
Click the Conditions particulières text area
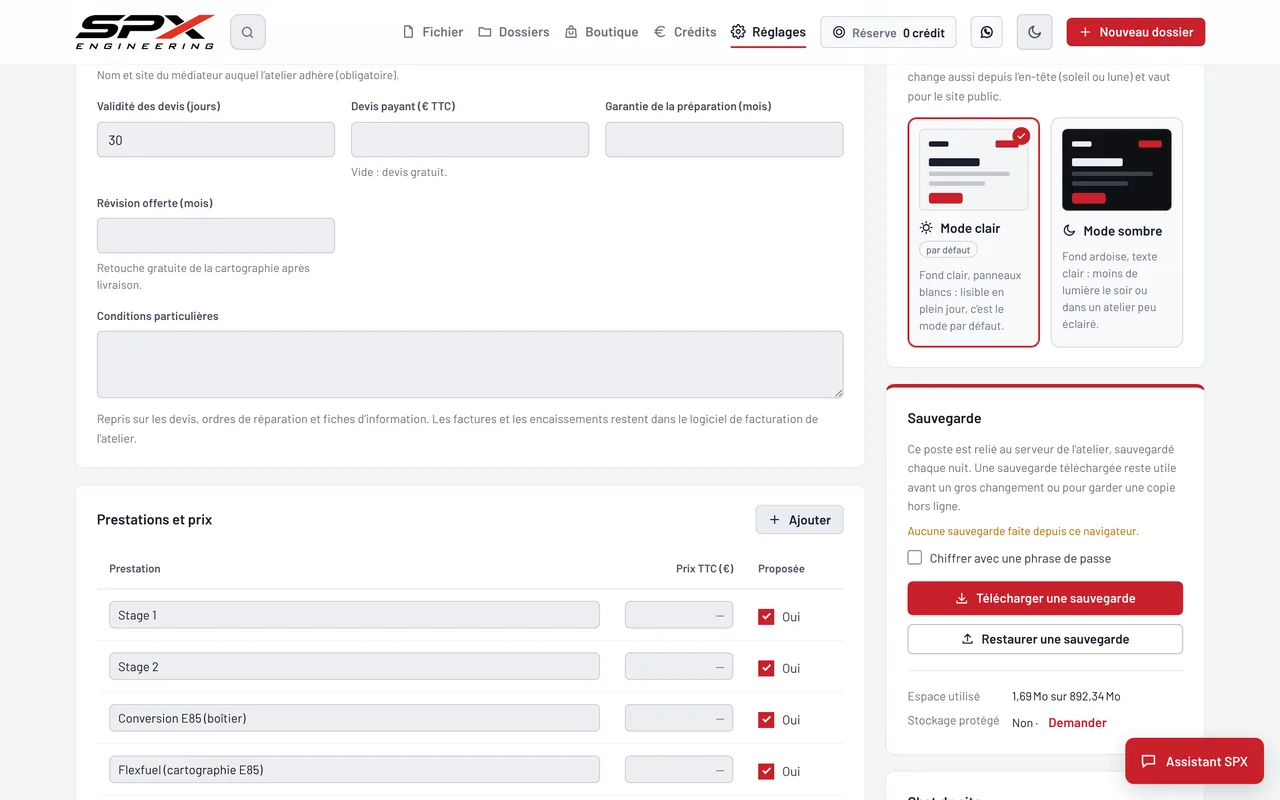470,364
